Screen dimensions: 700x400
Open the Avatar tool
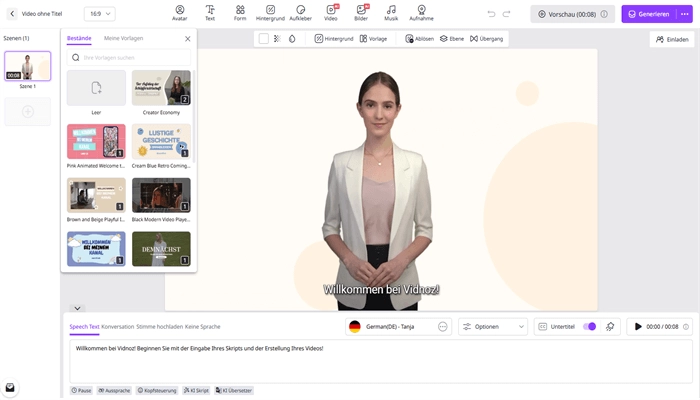coord(179,13)
